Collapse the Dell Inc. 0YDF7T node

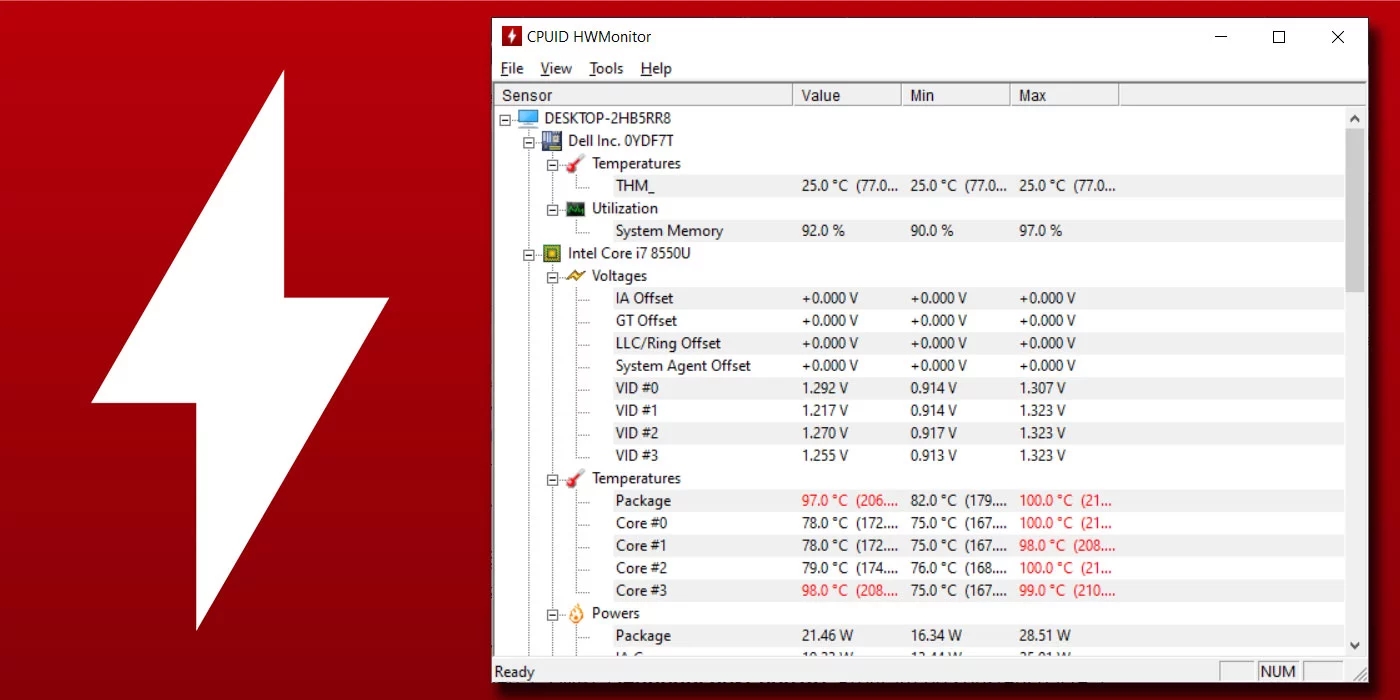pyautogui.click(x=529, y=142)
